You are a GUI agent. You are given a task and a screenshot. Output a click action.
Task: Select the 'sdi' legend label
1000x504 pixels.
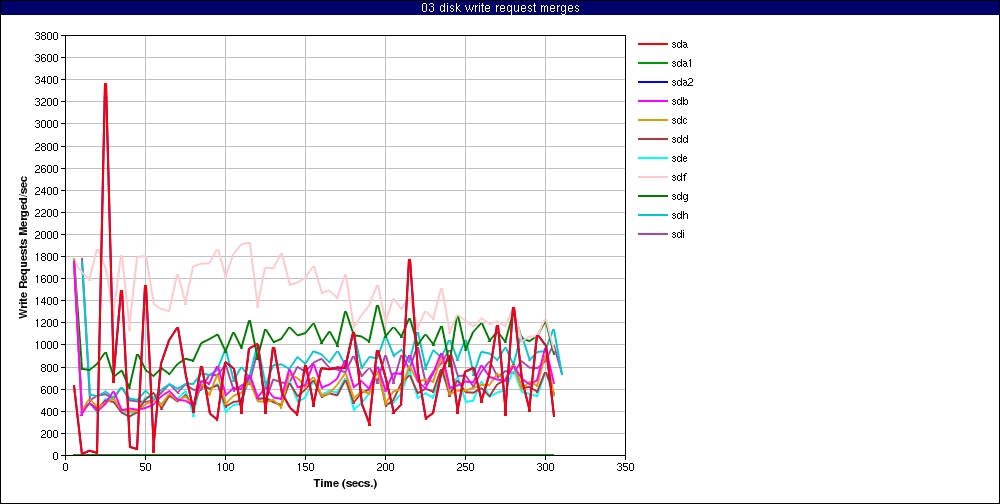[679, 234]
